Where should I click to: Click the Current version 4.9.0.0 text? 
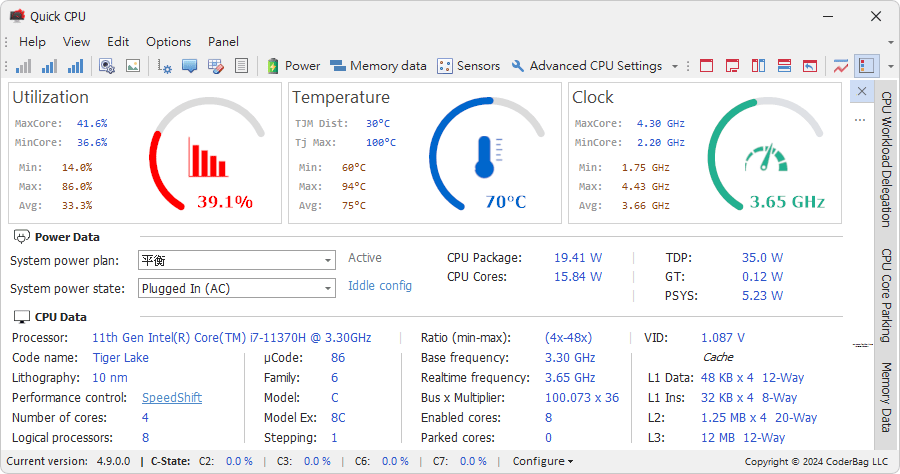68,461
